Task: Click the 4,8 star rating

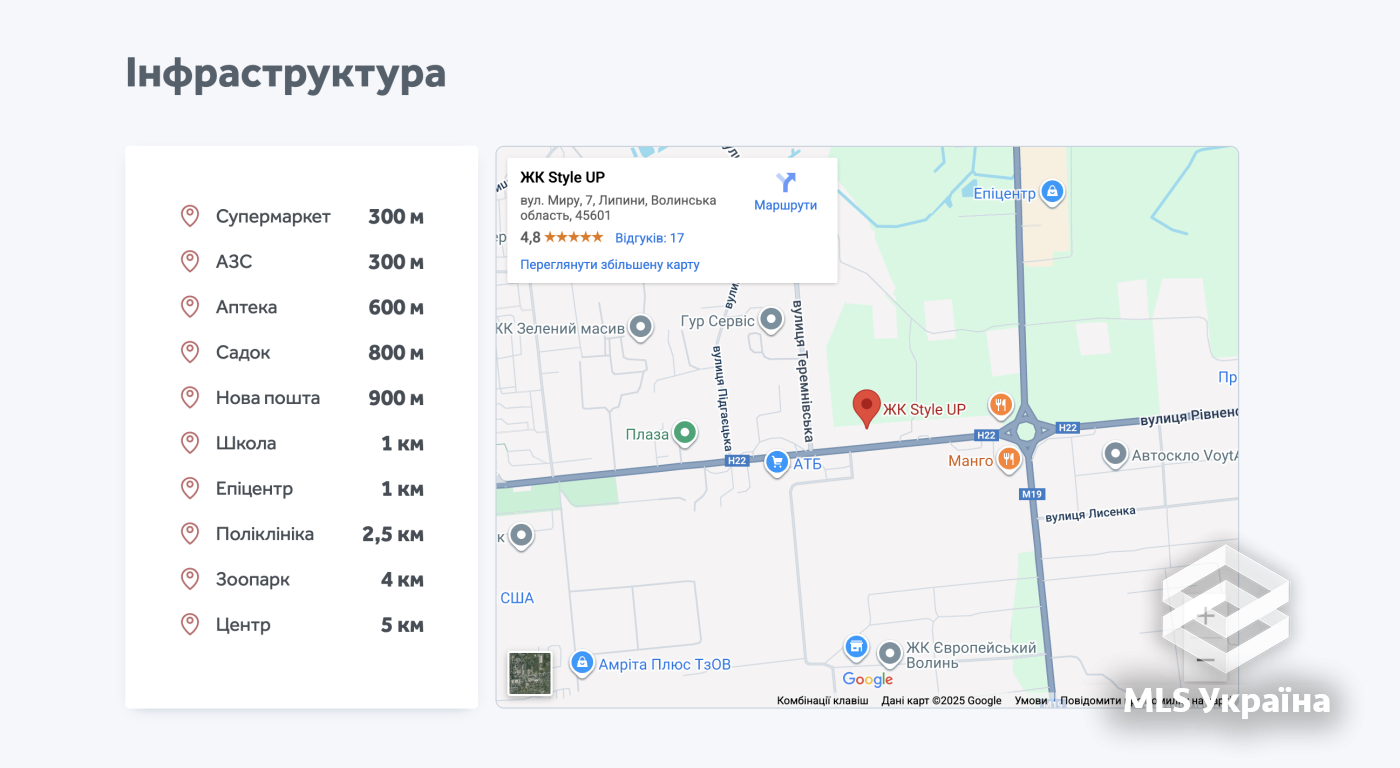Action: (561, 237)
